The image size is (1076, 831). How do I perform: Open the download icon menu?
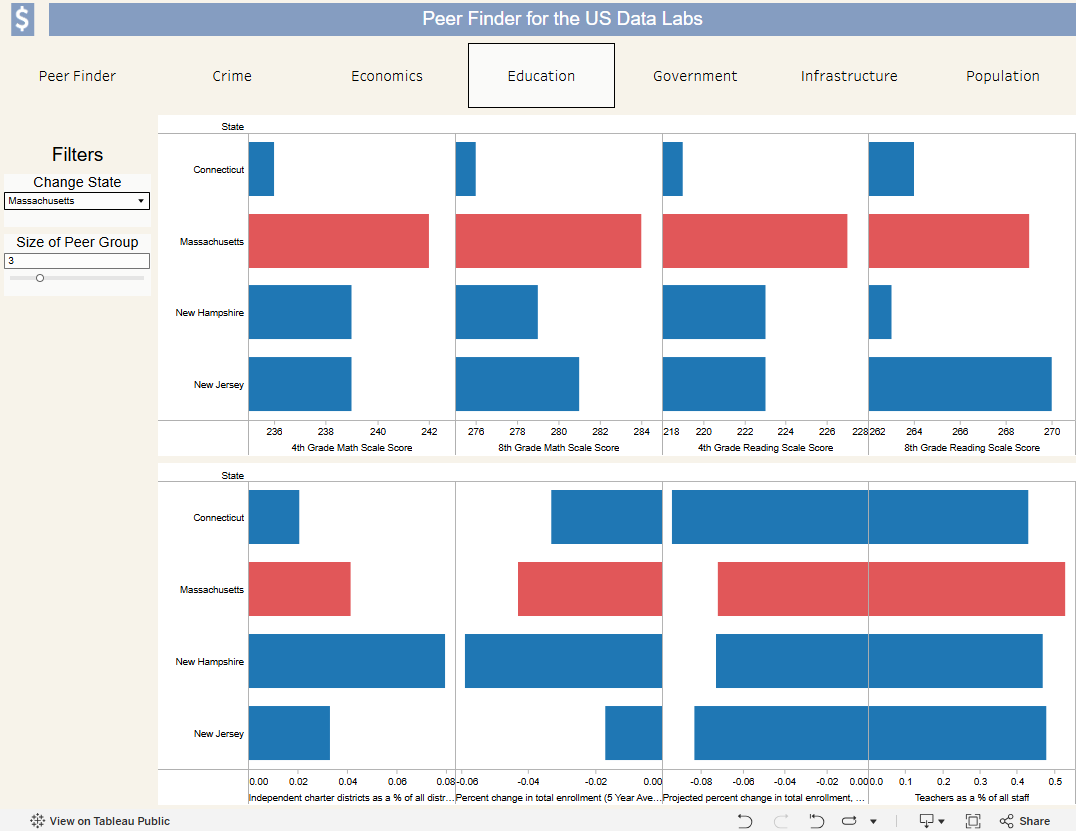pos(926,821)
